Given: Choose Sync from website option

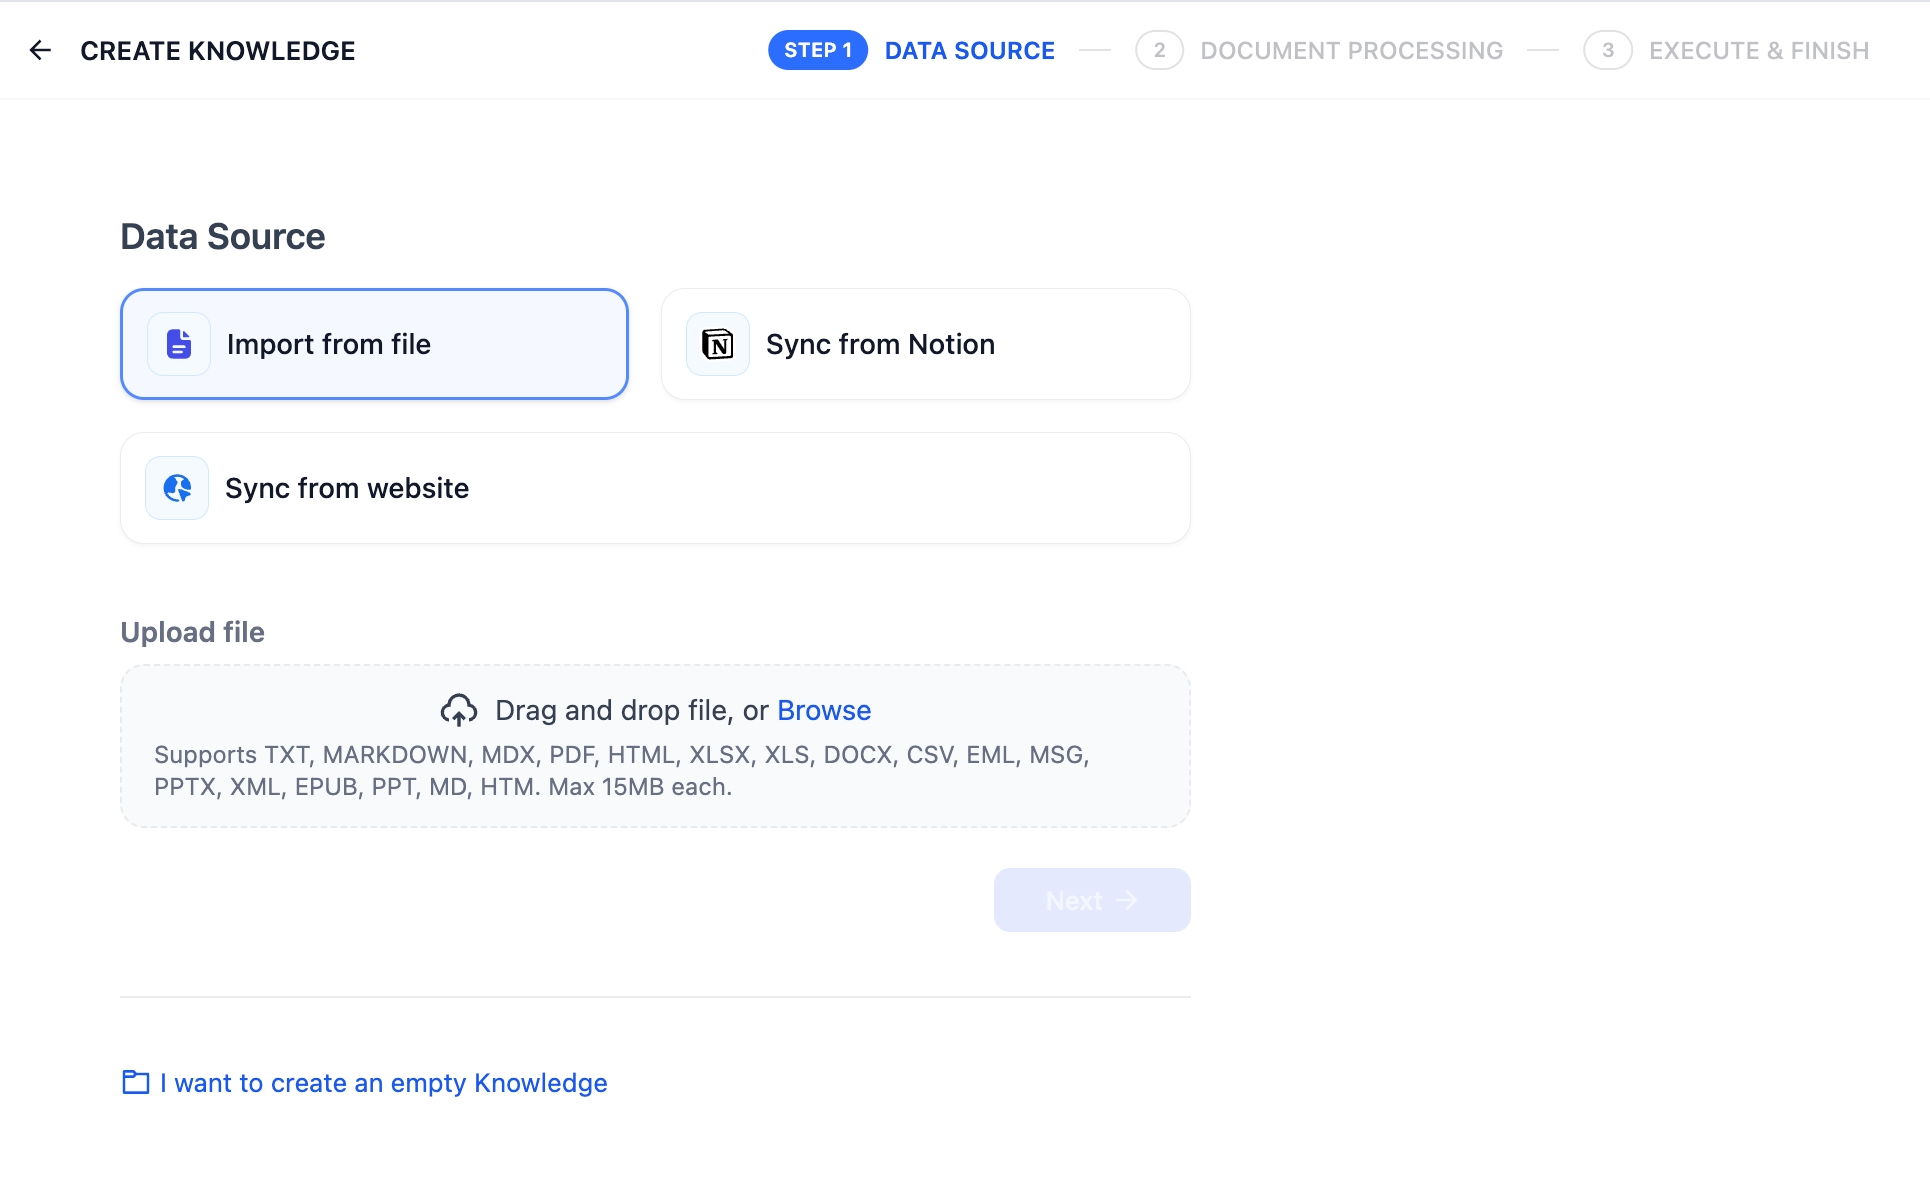Looking at the screenshot, I should (655, 488).
